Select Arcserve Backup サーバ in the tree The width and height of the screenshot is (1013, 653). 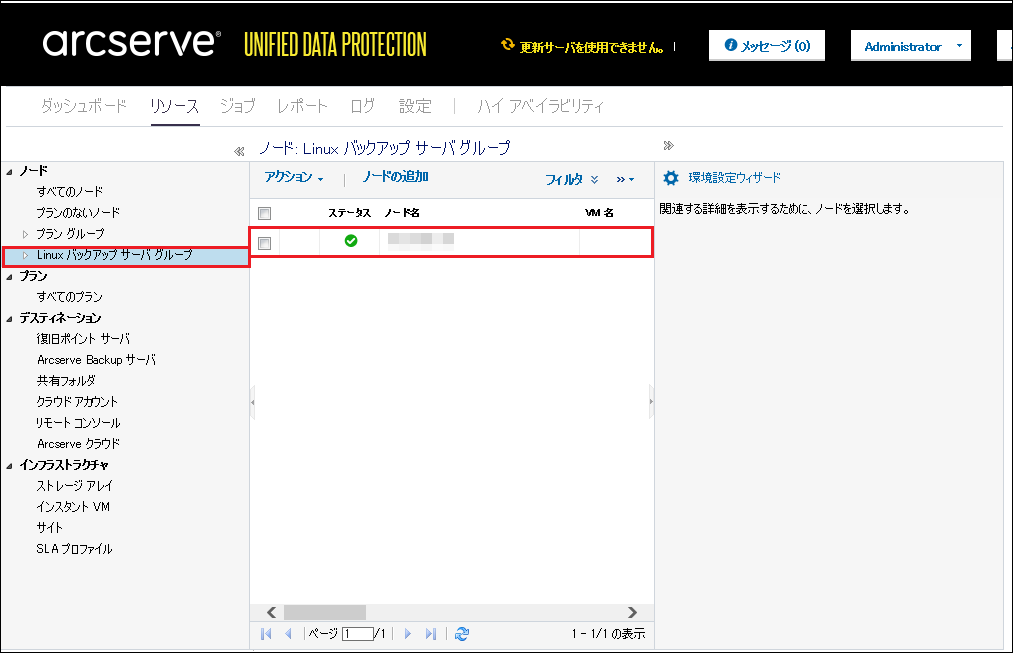pyautogui.click(x=96, y=360)
